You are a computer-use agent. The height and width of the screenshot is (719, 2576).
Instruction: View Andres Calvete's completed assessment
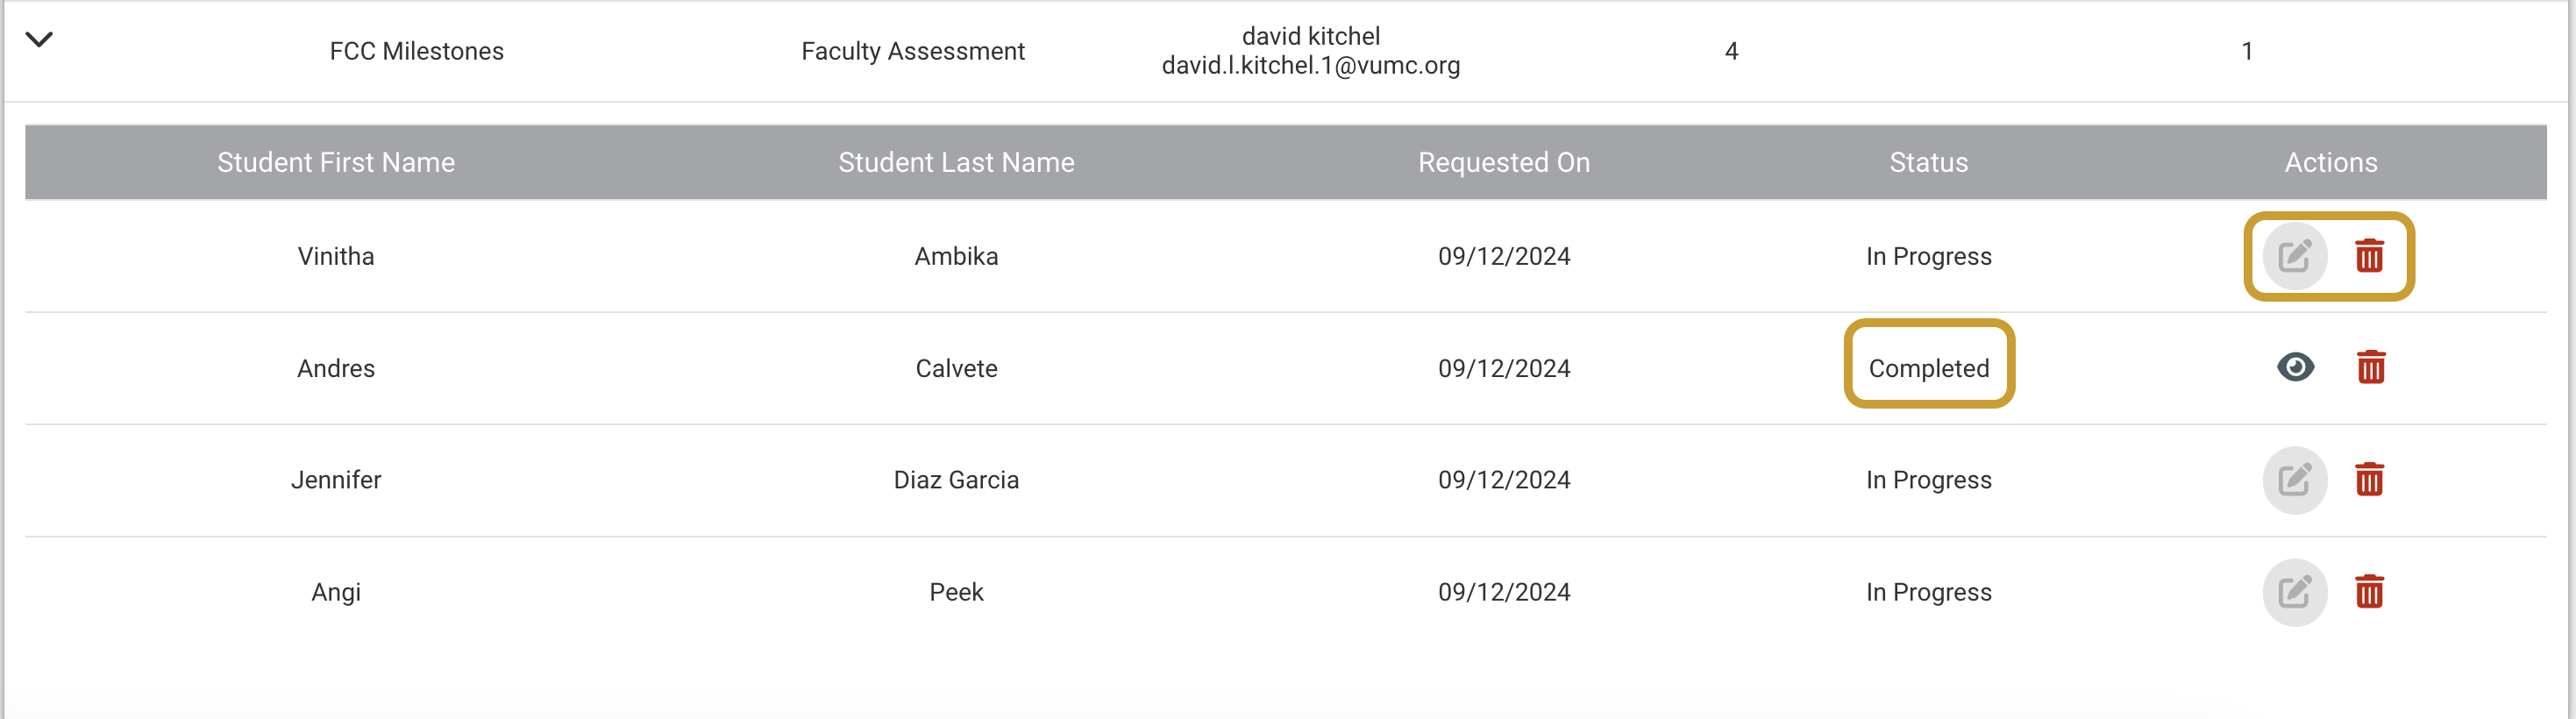(x=2295, y=368)
